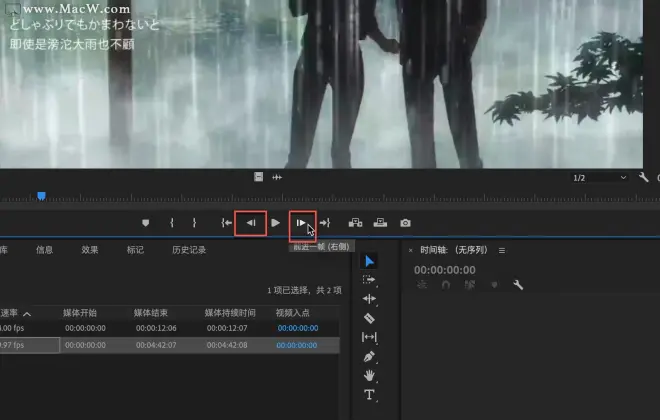Click the sort arrow beside 速率
660x420 pixels.
point(27,314)
